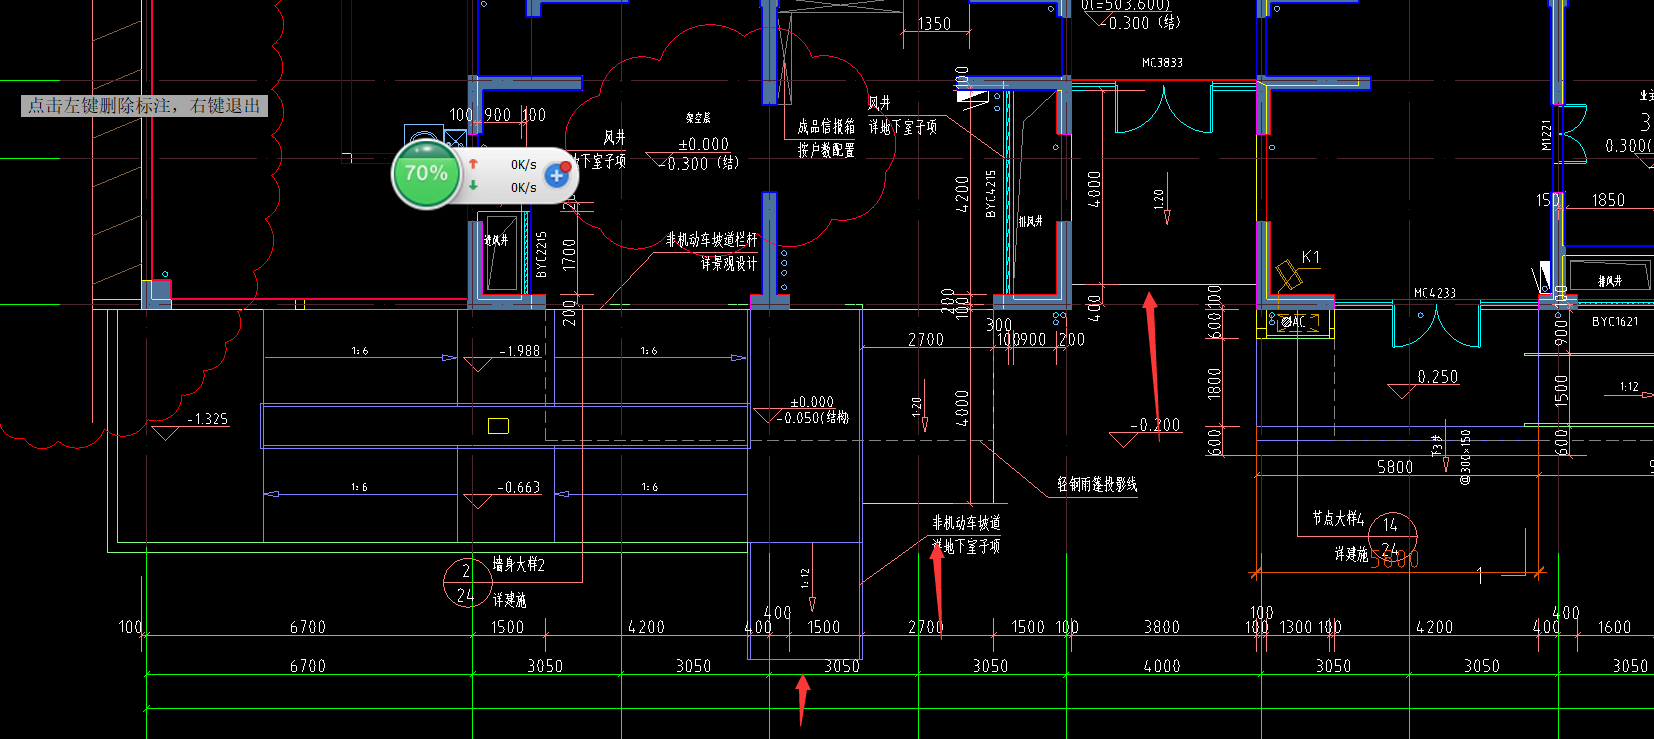Select the red 5800 dimension text
This screenshot has height=739, width=1654.
pyautogui.click(x=1395, y=559)
